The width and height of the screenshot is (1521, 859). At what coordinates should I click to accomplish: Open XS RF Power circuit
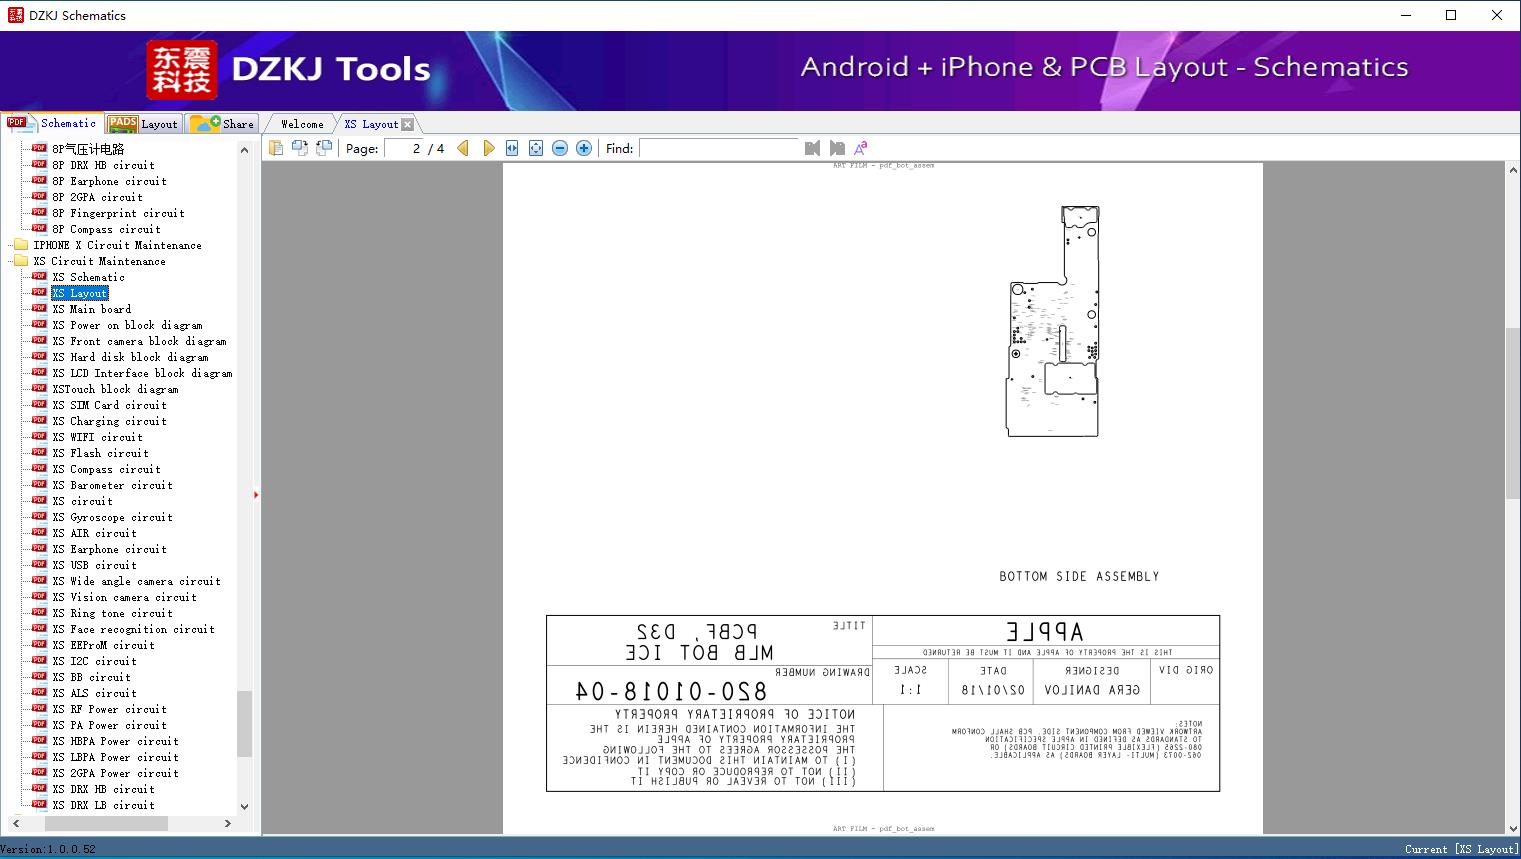point(109,709)
